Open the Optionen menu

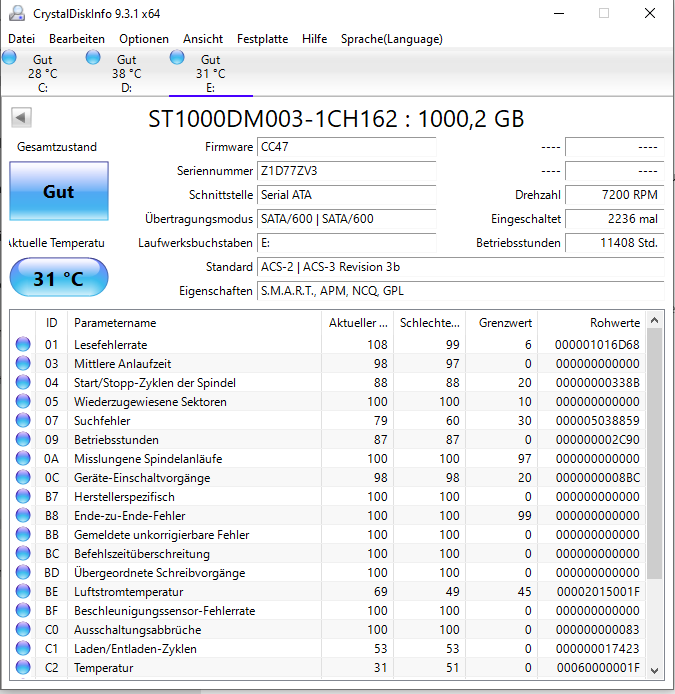pyautogui.click(x=144, y=39)
